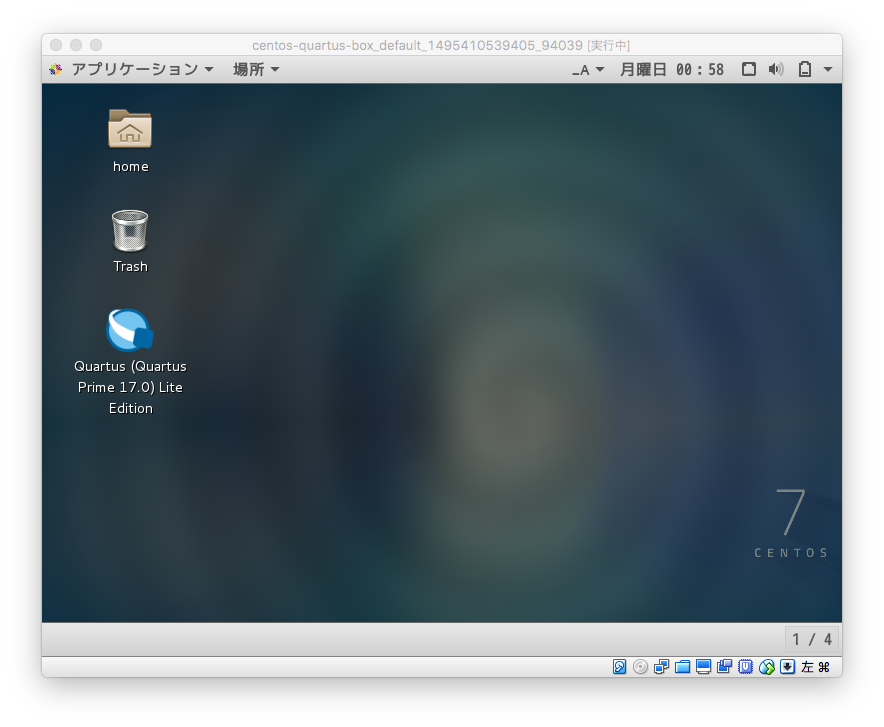Click the VirtualBox hard disk activity icon
Viewport: 884px width, 727px height.
pos(619,667)
